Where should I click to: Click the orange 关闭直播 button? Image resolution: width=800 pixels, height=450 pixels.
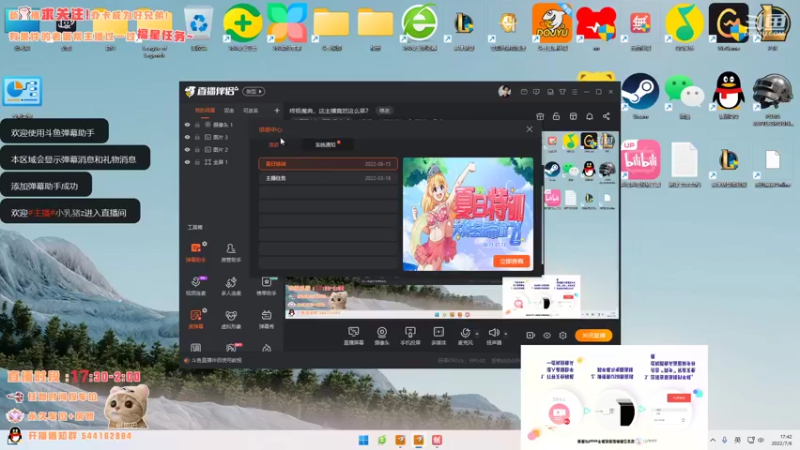click(x=593, y=335)
